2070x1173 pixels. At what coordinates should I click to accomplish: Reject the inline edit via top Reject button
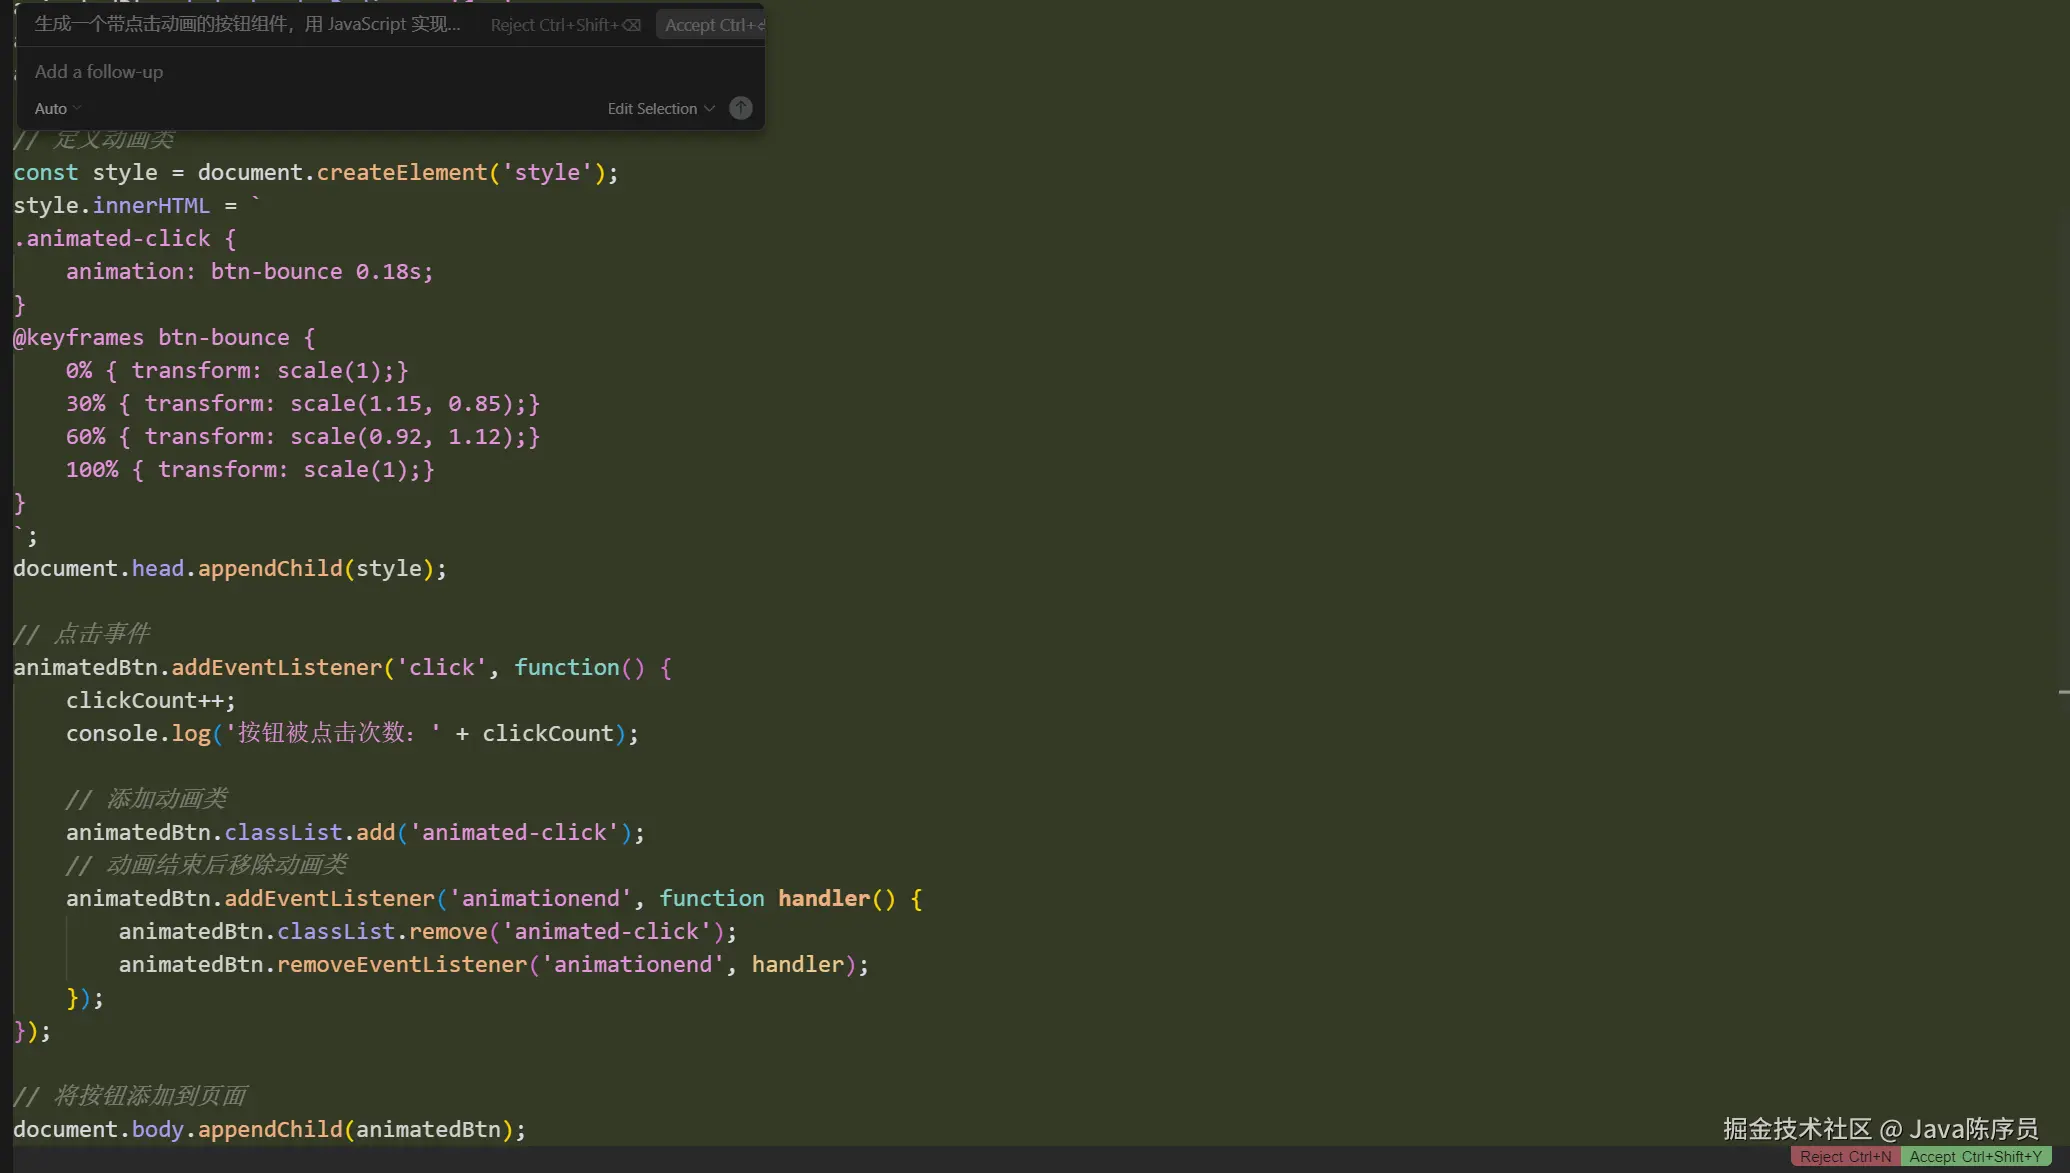tap(564, 25)
